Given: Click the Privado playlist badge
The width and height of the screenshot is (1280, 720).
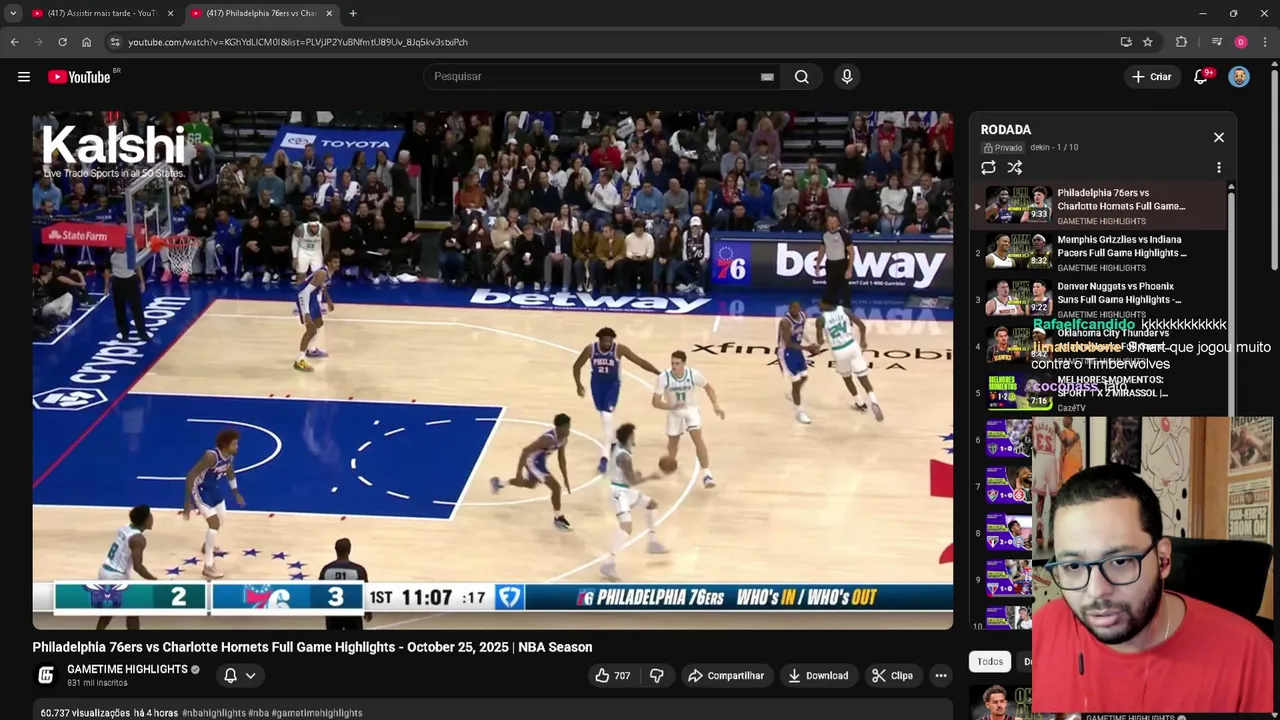Looking at the screenshot, I should (x=1003, y=148).
